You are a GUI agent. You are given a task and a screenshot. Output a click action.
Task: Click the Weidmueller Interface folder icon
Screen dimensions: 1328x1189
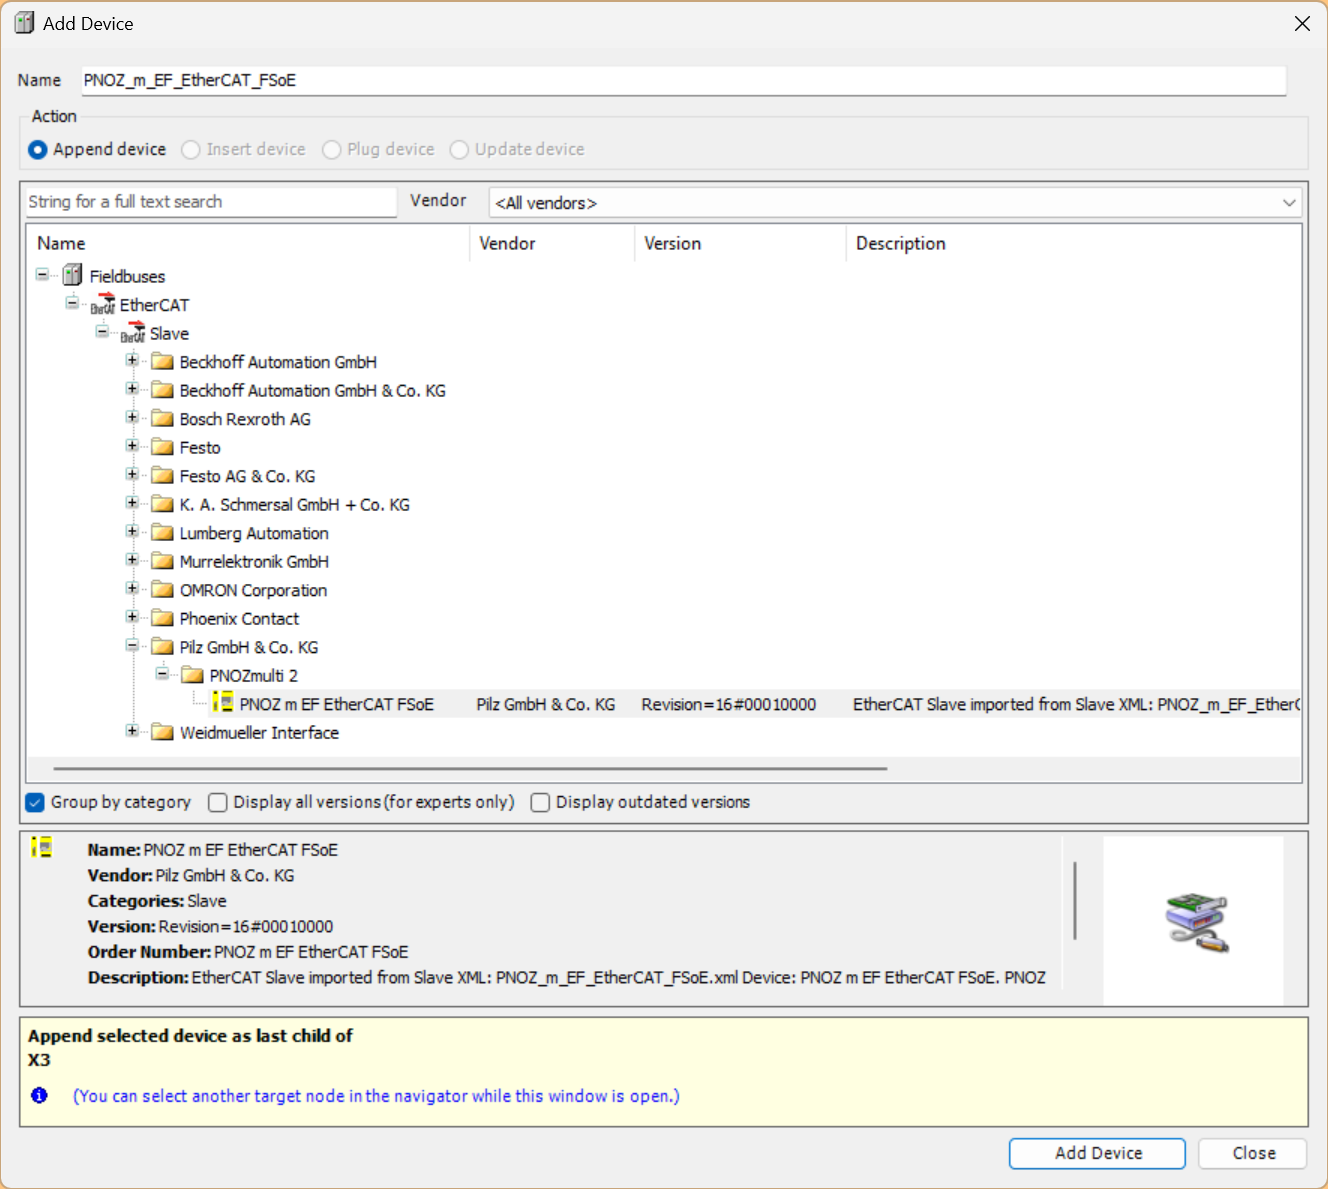click(x=162, y=732)
